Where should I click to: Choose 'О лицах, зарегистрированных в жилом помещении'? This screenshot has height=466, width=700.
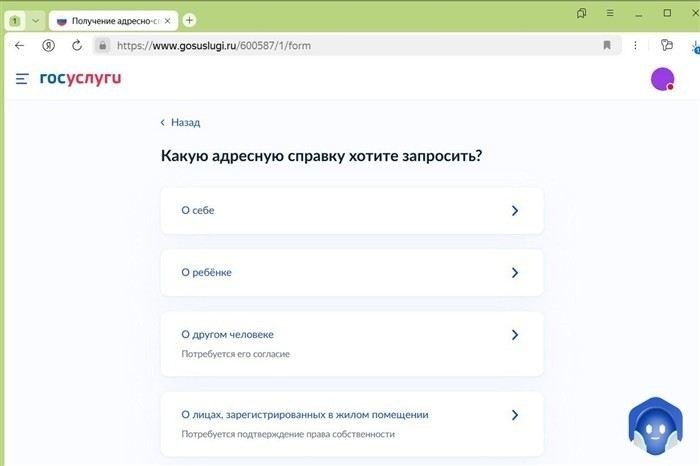(x=352, y=424)
